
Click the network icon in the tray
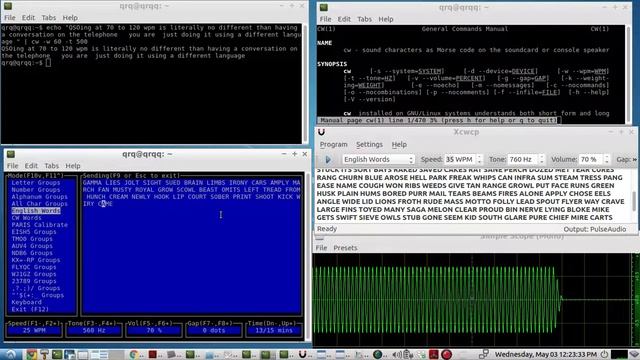point(484,354)
